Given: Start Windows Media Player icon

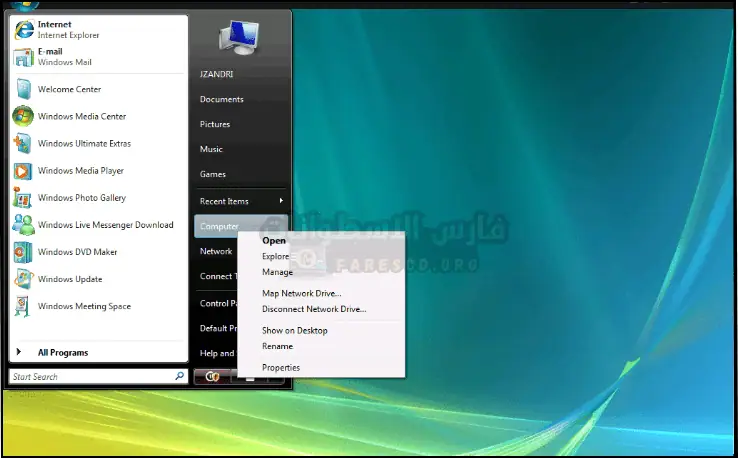Looking at the screenshot, I should click(x=22, y=171).
